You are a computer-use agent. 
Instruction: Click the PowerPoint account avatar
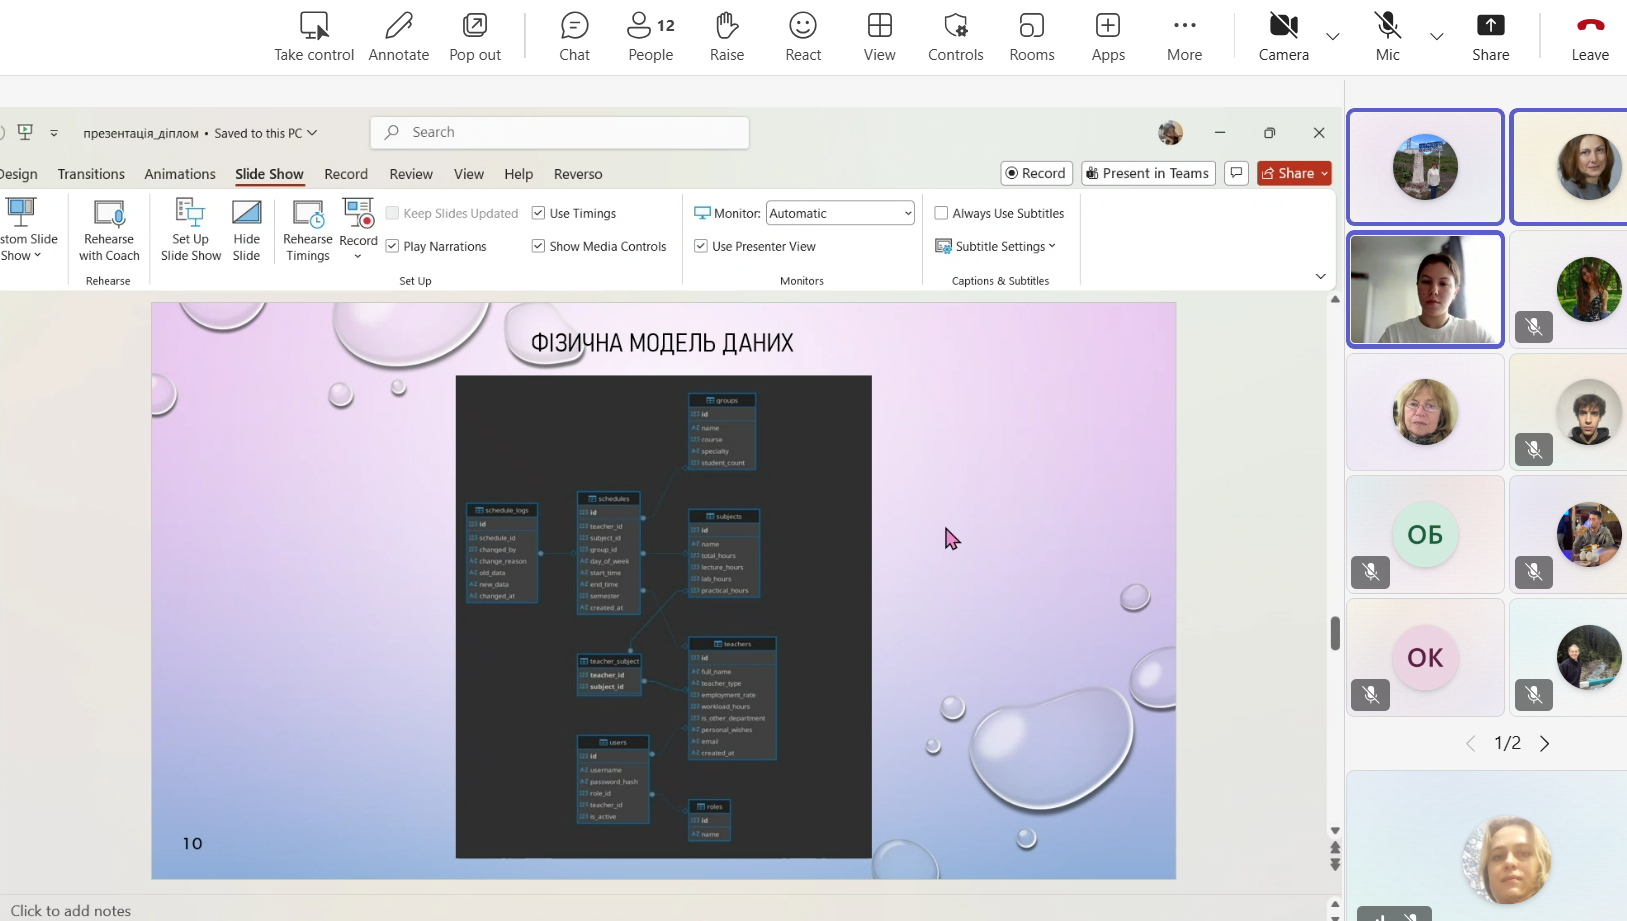1170,132
